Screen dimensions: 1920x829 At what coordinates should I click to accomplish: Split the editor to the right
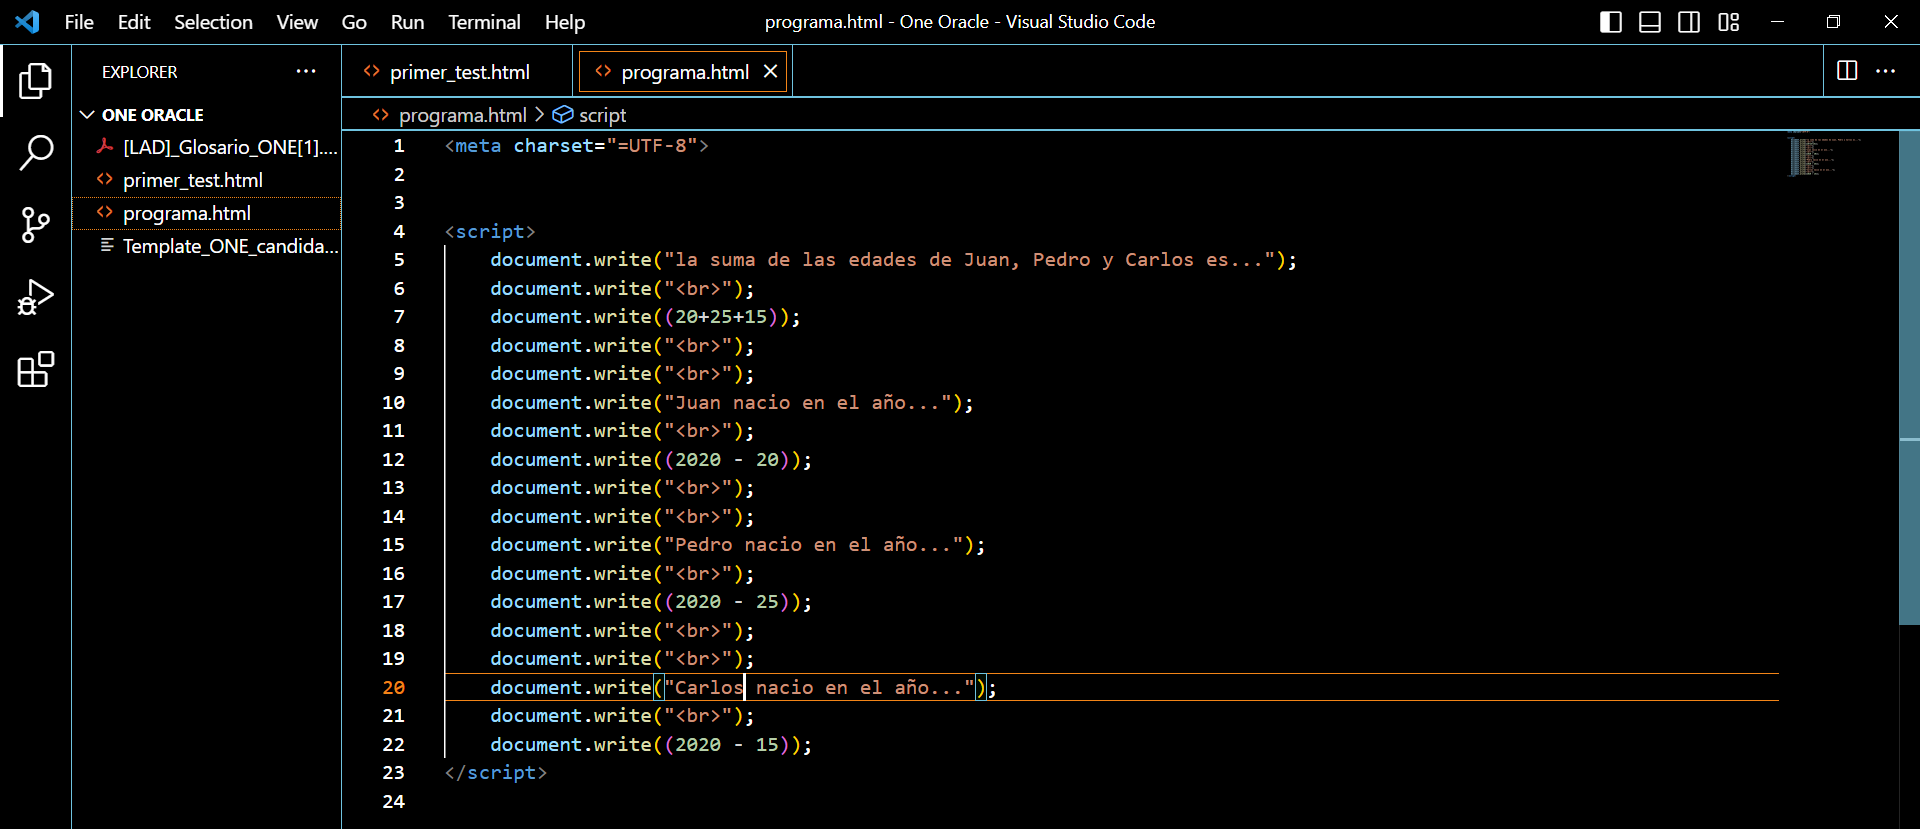[x=1847, y=70]
